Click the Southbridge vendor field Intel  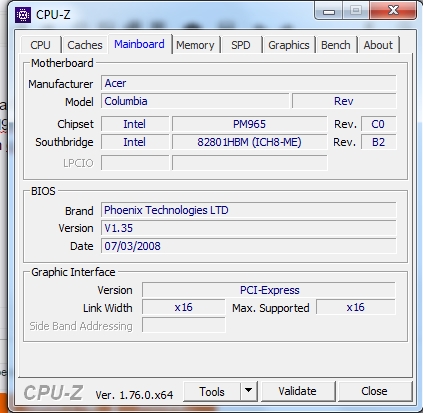pyautogui.click(x=135, y=142)
